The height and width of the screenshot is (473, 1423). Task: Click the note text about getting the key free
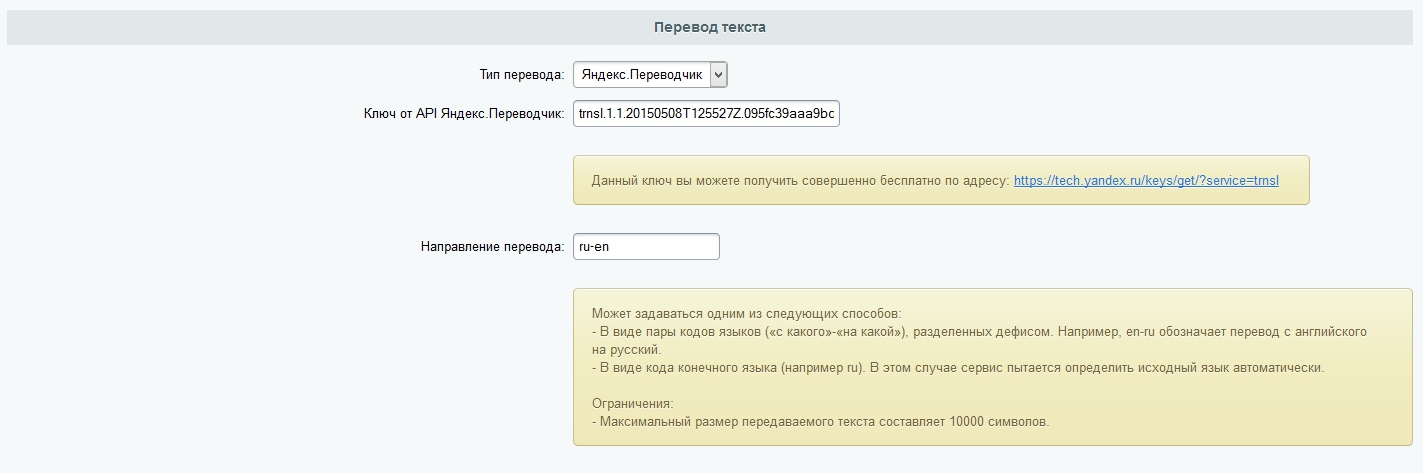point(800,181)
